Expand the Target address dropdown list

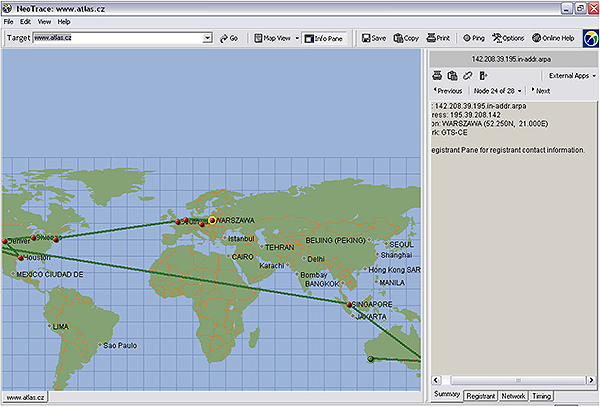(207, 38)
